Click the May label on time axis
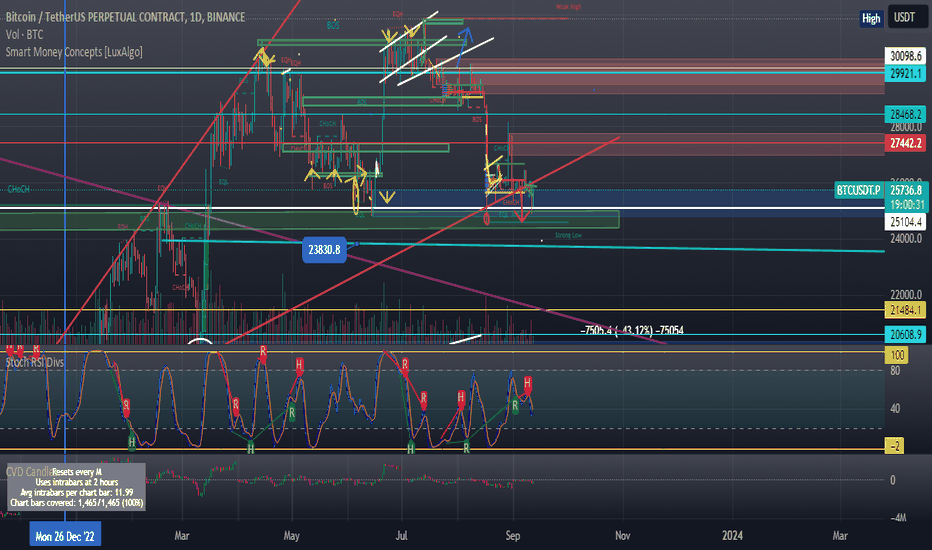Viewport: 932px width, 550px height. click(291, 535)
